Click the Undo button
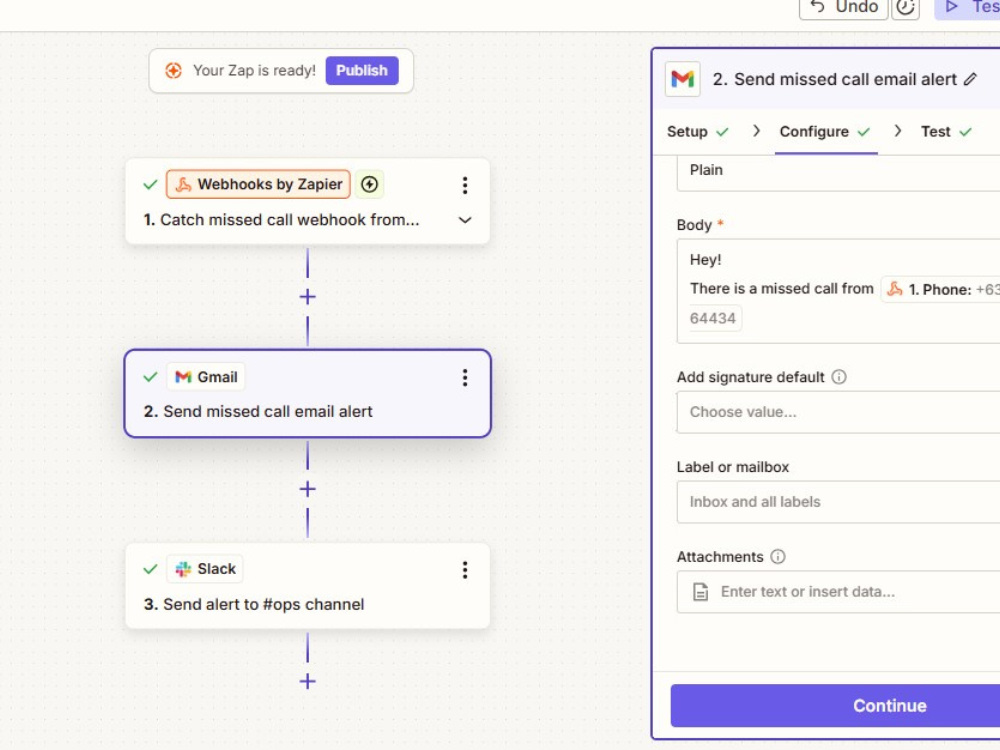1000x750 pixels. pos(843,8)
